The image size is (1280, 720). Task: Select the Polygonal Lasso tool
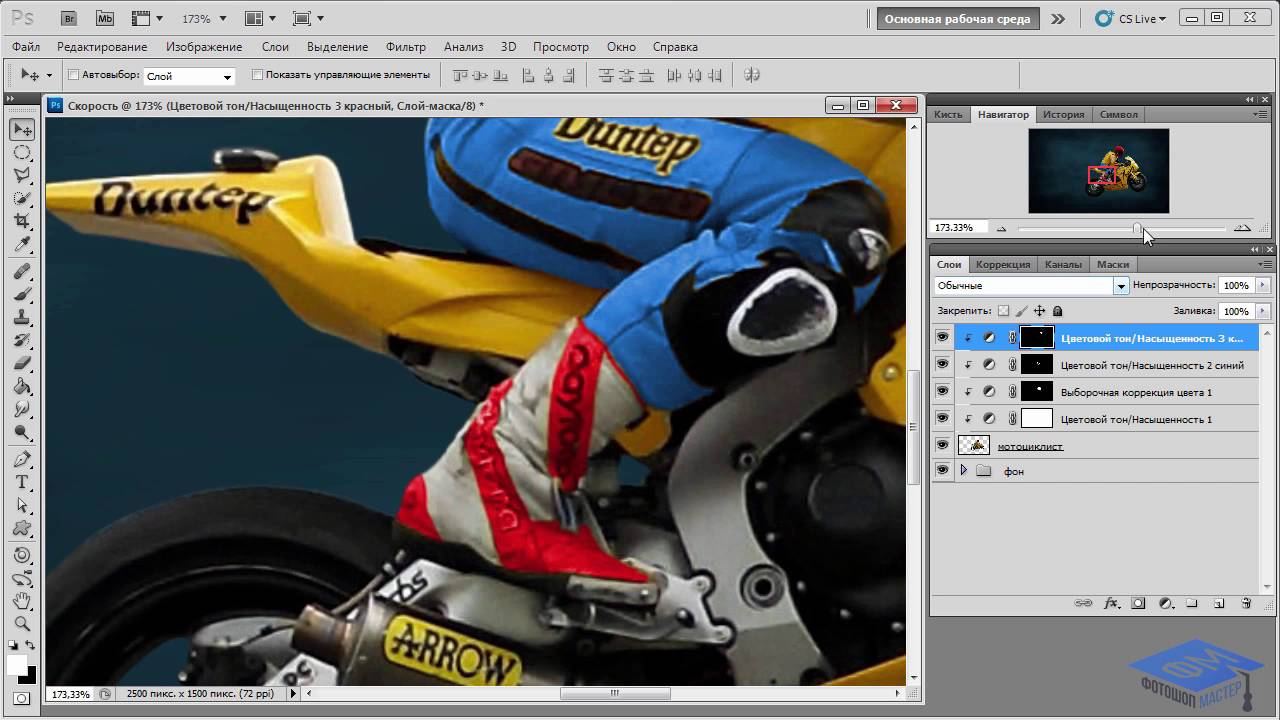[22, 175]
